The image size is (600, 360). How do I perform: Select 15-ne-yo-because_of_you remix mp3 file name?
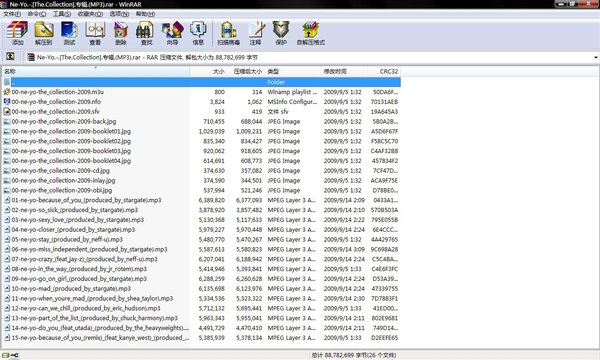point(100,338)
